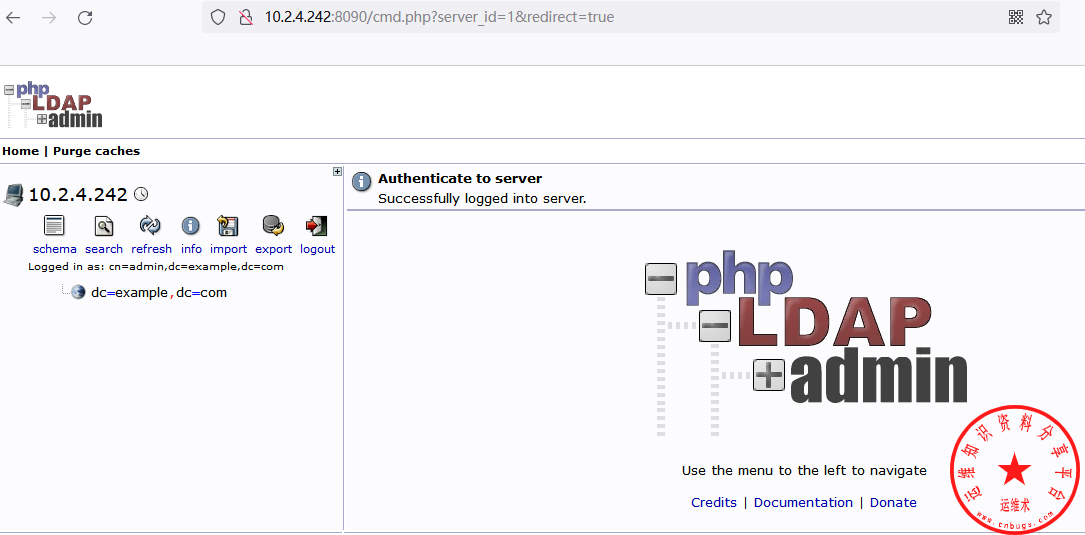The image size is (1085, 535).
Task: Click the Donate link
Action: pyautogui.click(x=893, y=503)
